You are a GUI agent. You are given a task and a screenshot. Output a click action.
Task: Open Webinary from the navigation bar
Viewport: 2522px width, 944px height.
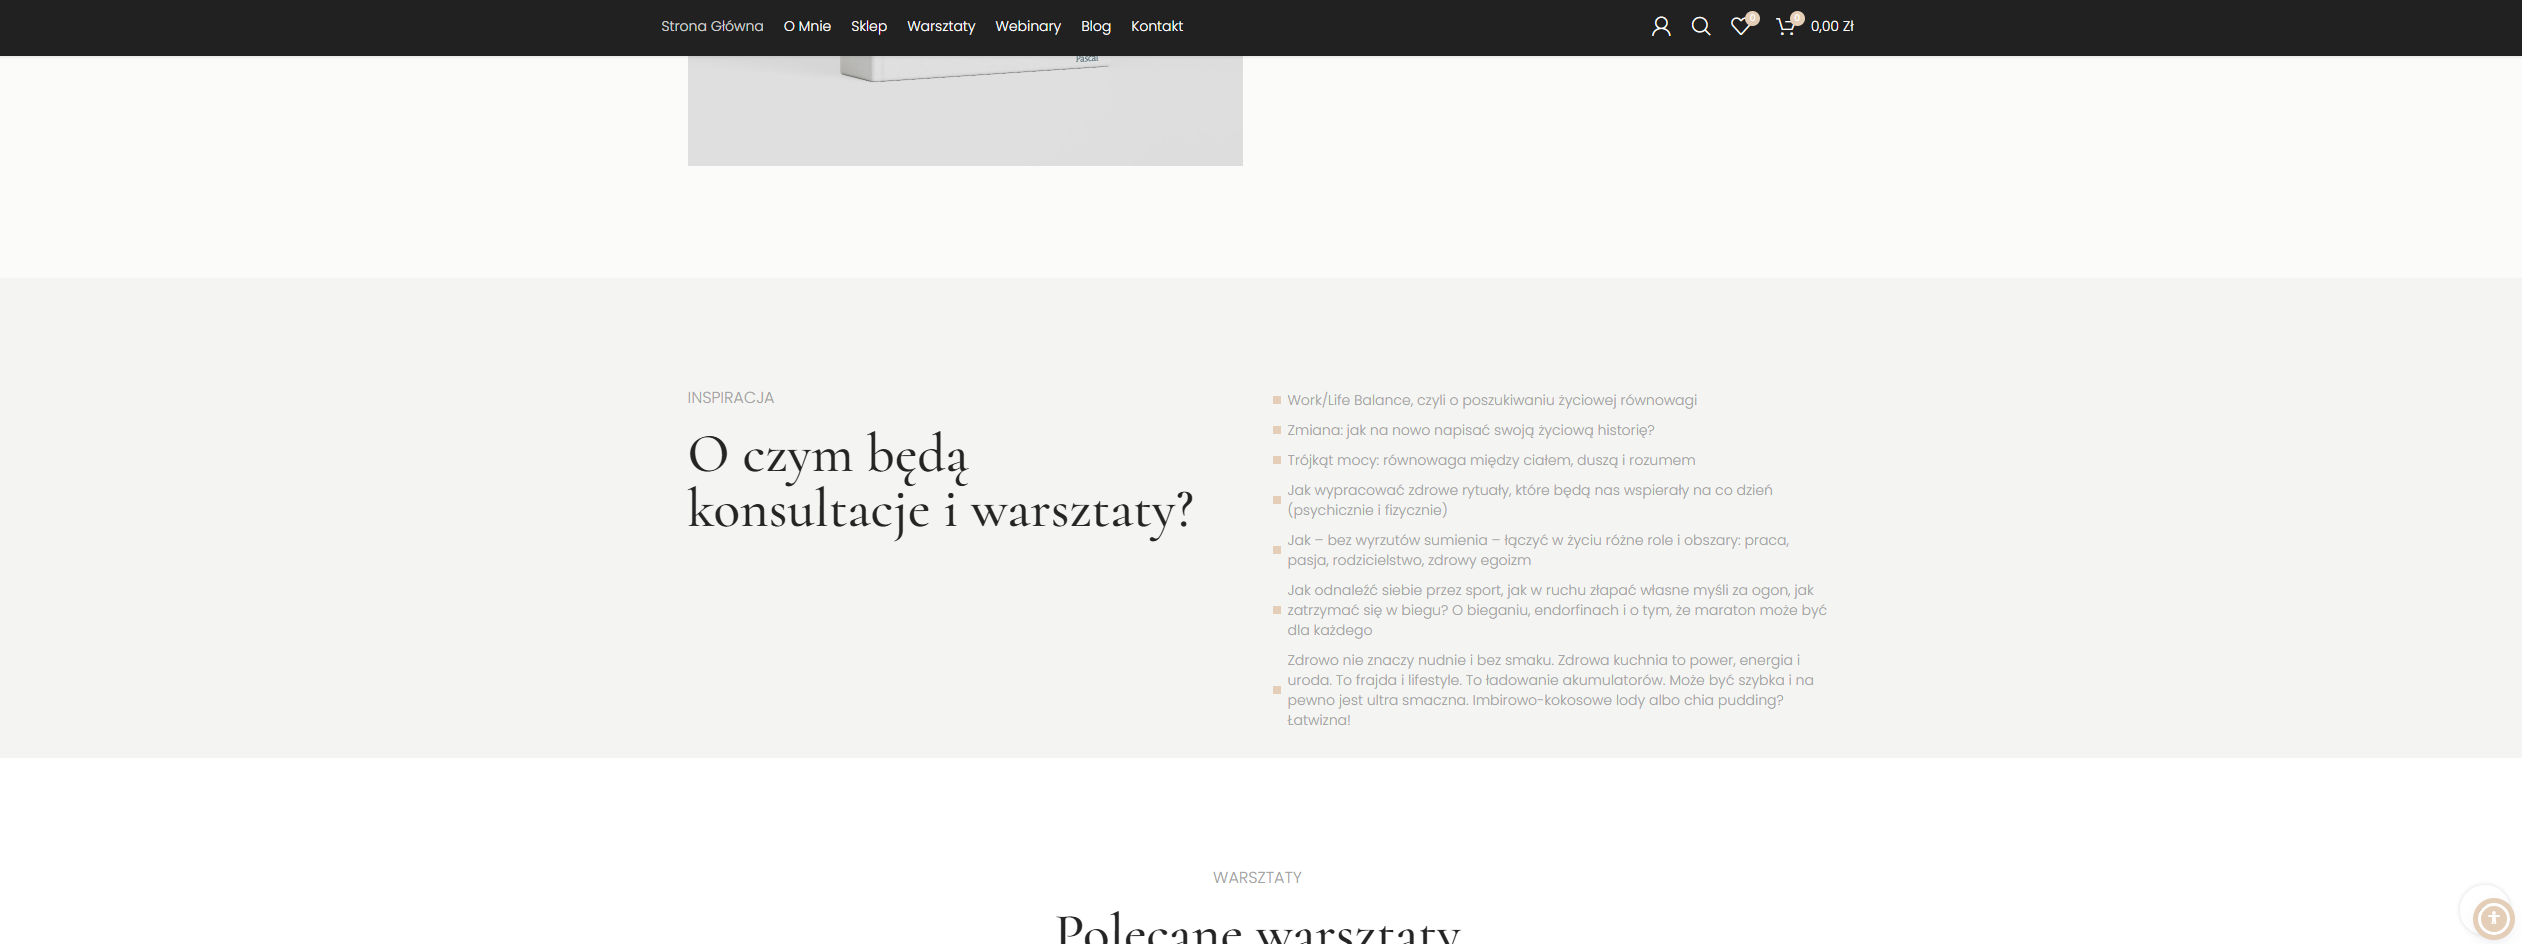(x=1027, y=27)
